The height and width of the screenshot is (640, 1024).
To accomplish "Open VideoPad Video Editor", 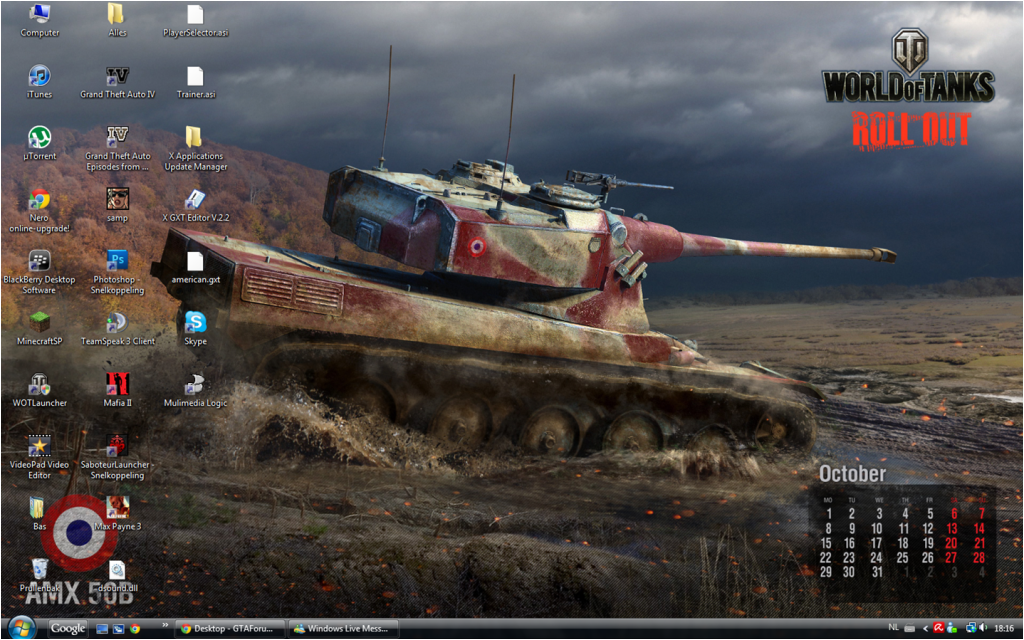I will tap(39, 457).
